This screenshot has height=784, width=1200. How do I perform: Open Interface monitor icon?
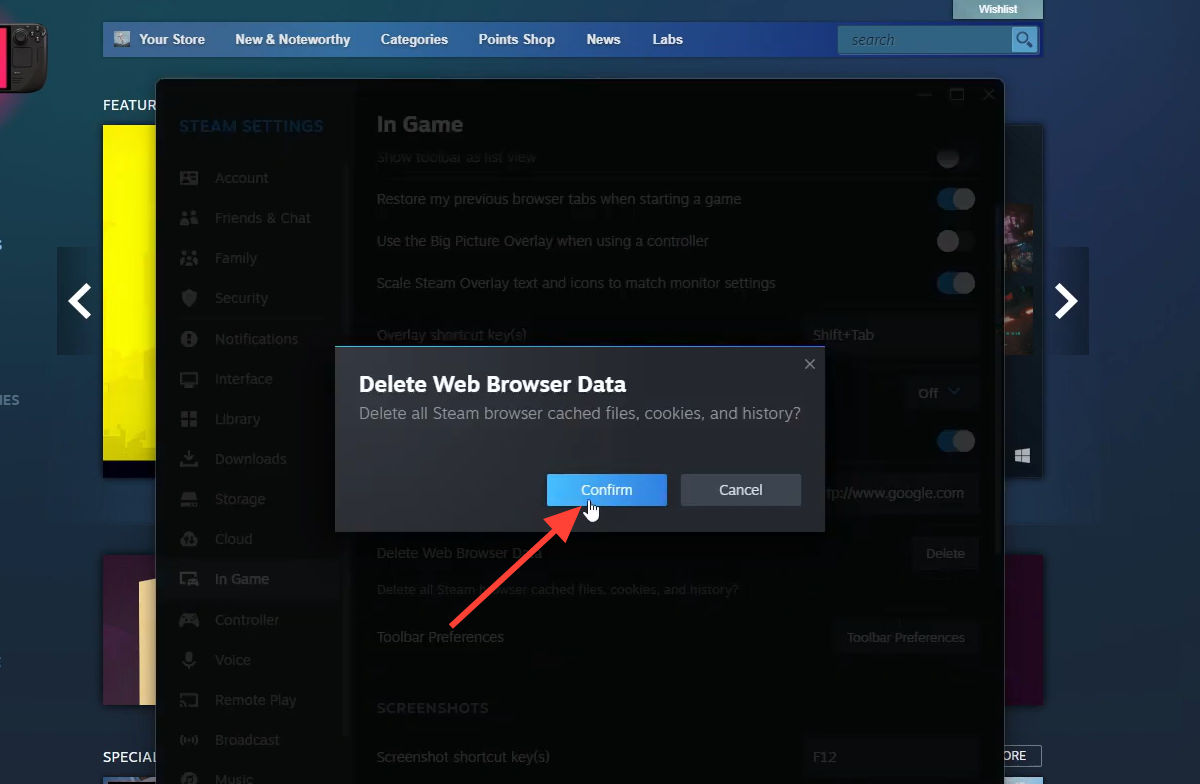(x=189, y=379)
